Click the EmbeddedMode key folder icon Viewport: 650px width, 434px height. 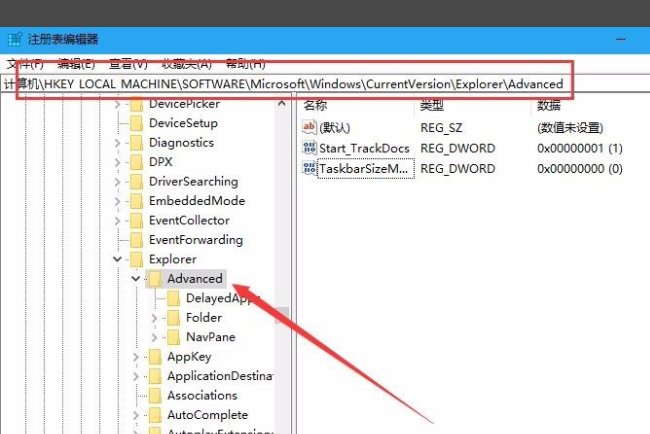coord(136,201)
